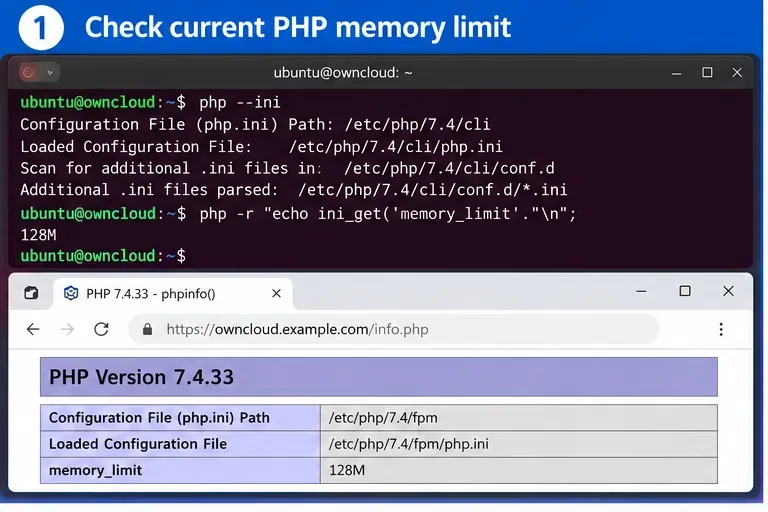Click the '/etc/php/7.4/fpm' table value
The height and width of the screenshot is (512, 768).
pyautogui.click(x=519, y=417)
